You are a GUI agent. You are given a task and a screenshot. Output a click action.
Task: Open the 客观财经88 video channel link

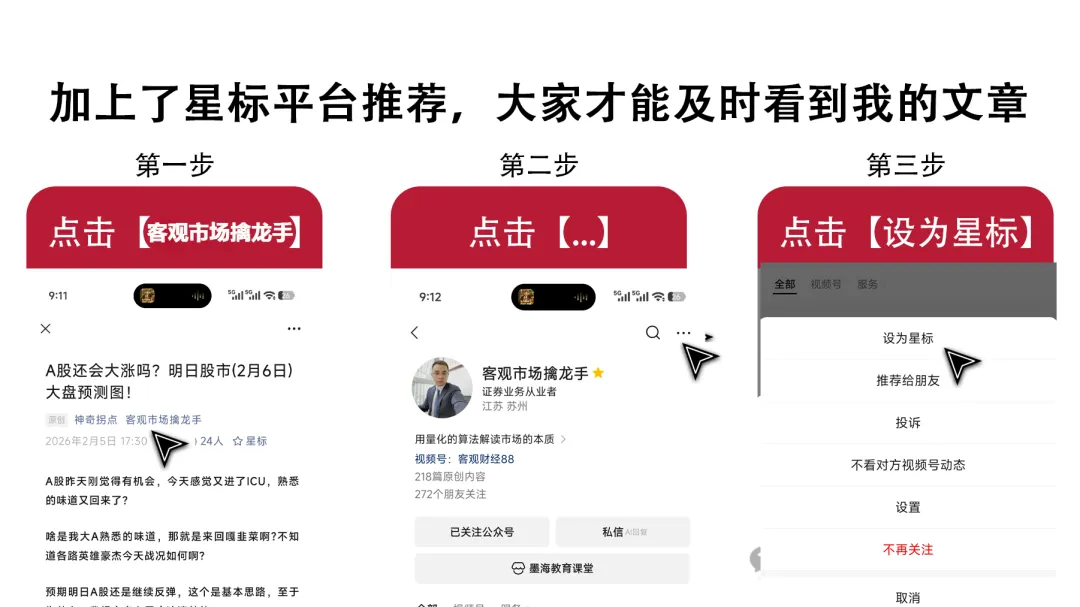[x=486, y=459]
